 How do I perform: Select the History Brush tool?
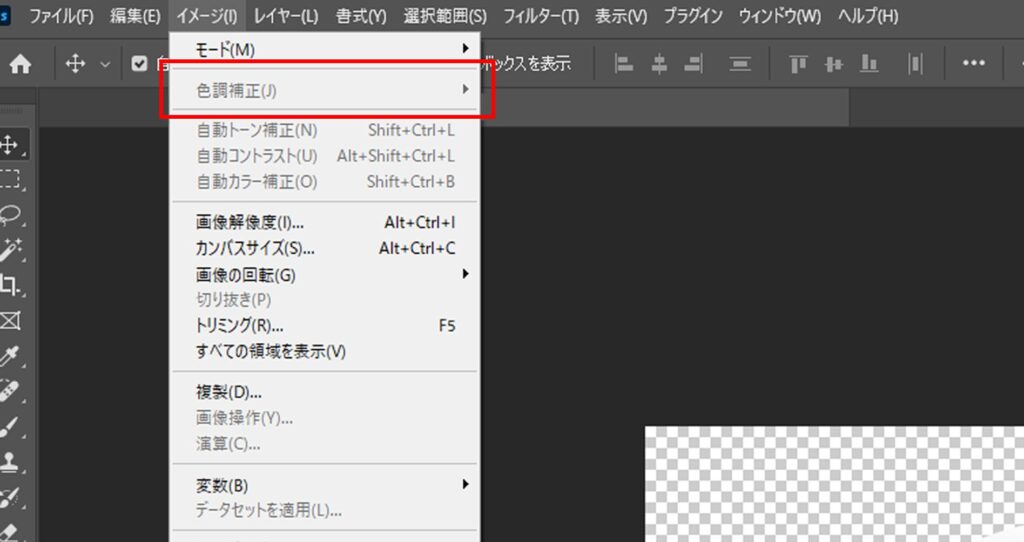pos(10,498)
